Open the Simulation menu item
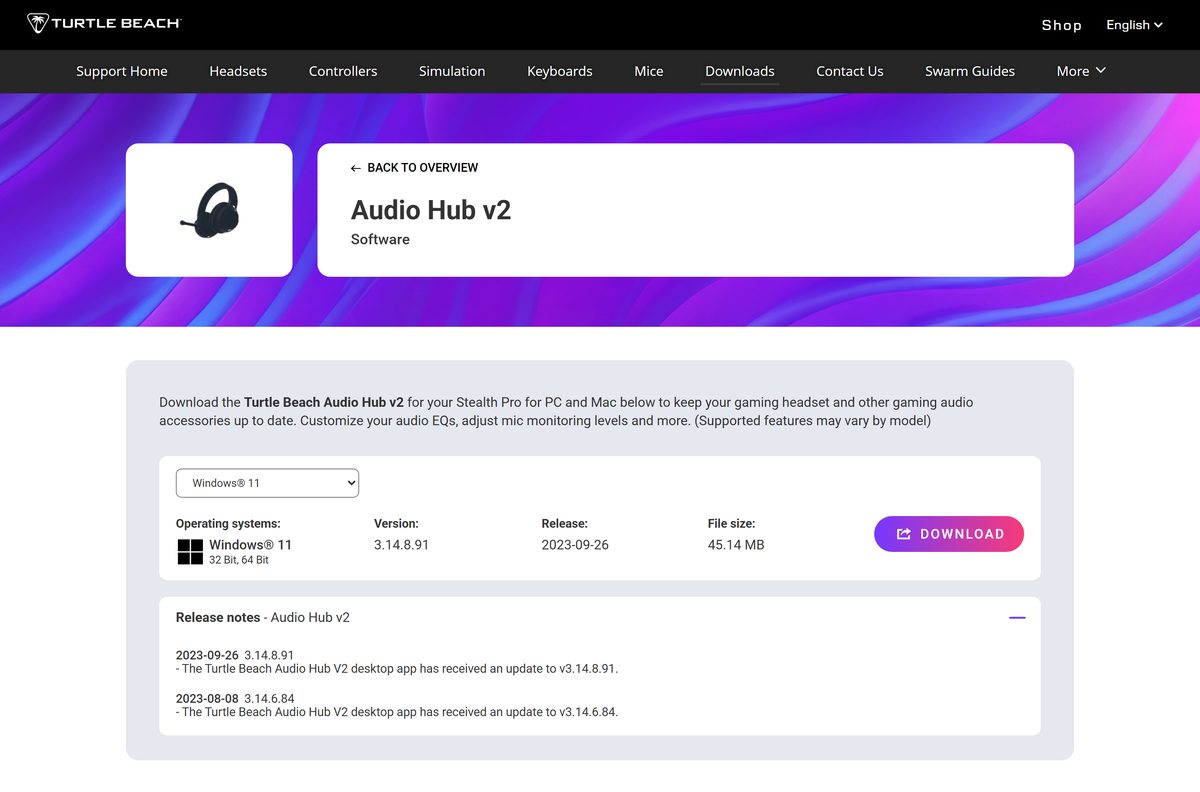Image resolution: width=1200 pixels, height=792 pixels. [452, 71]
